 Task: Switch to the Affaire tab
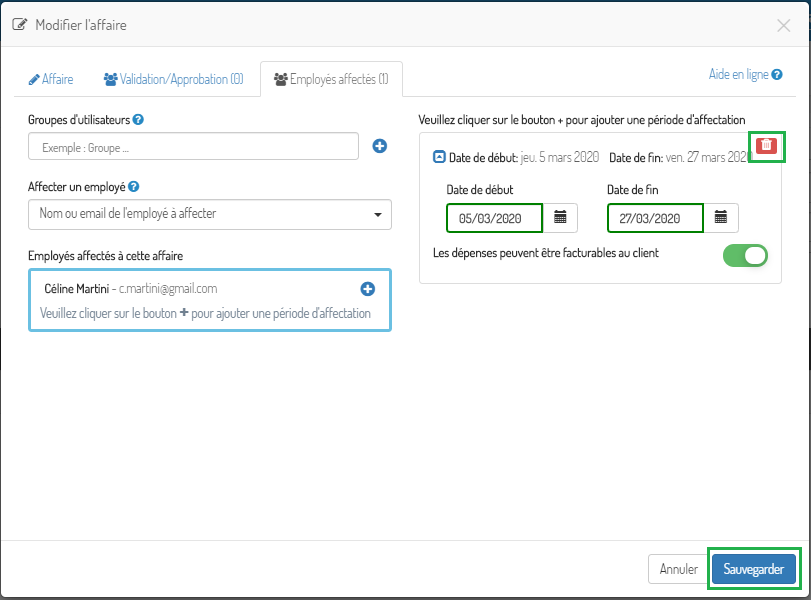51,79
